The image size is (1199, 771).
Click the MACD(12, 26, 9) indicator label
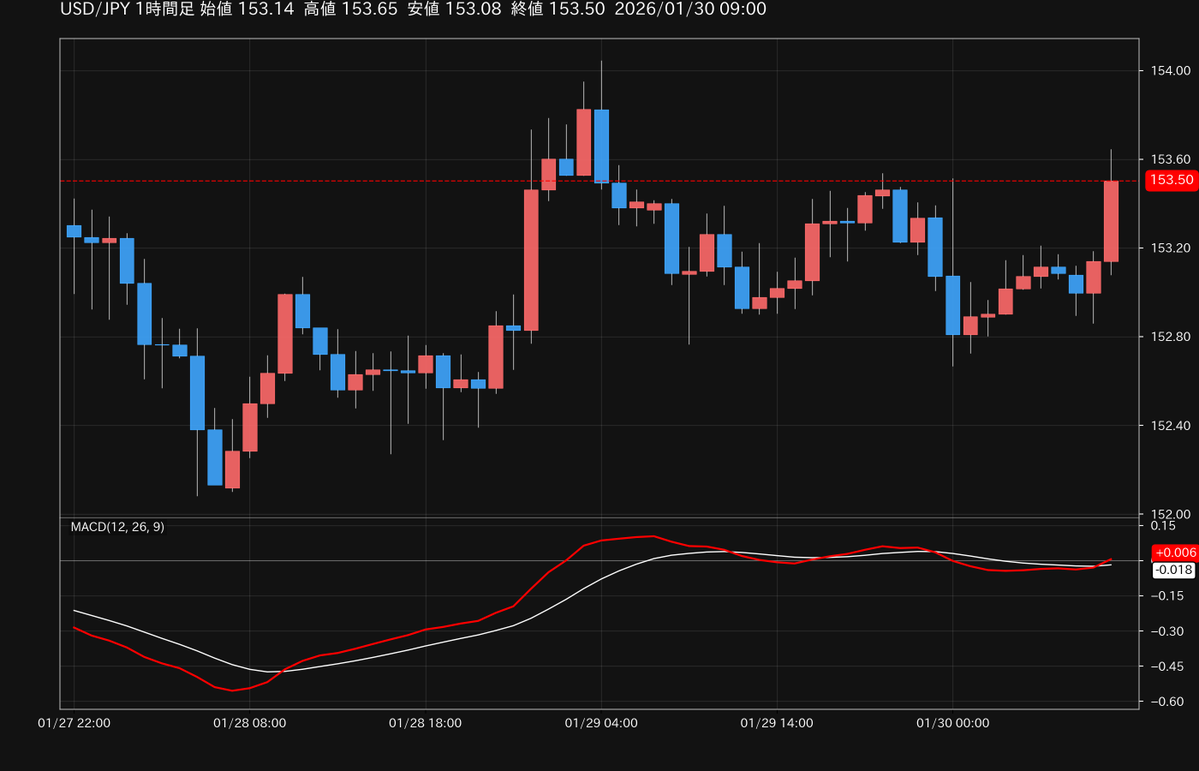coord(117,527)
